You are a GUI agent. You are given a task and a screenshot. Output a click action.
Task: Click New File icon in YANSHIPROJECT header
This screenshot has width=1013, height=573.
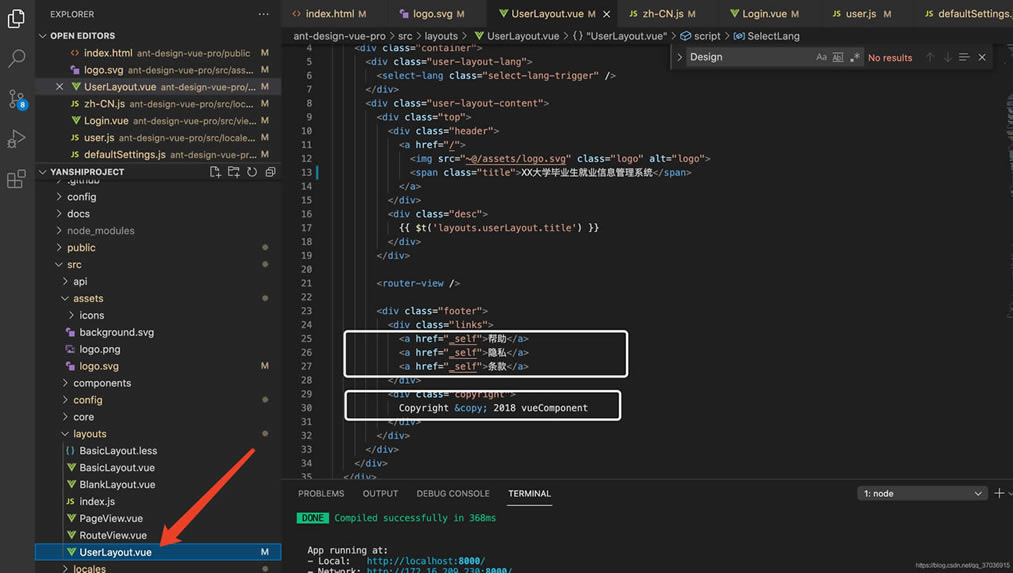tap(215, 172)
